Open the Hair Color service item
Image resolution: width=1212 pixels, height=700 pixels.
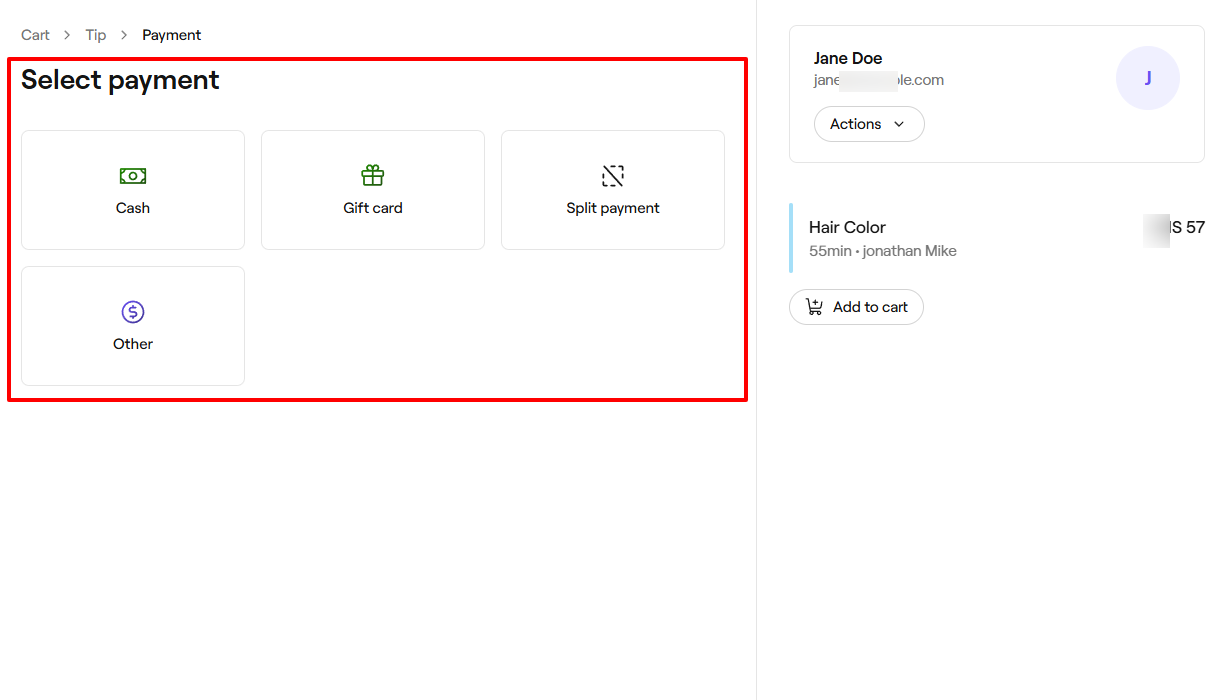tap(847, 227)
